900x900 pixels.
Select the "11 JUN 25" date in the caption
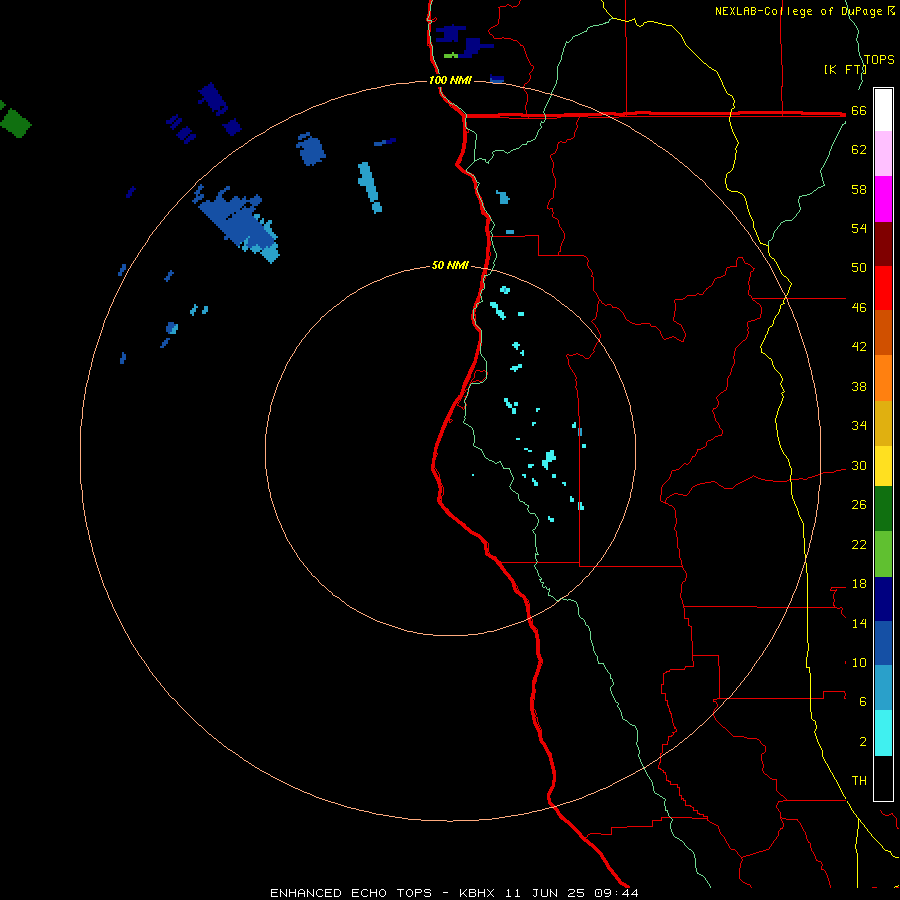tap(544, 893)
